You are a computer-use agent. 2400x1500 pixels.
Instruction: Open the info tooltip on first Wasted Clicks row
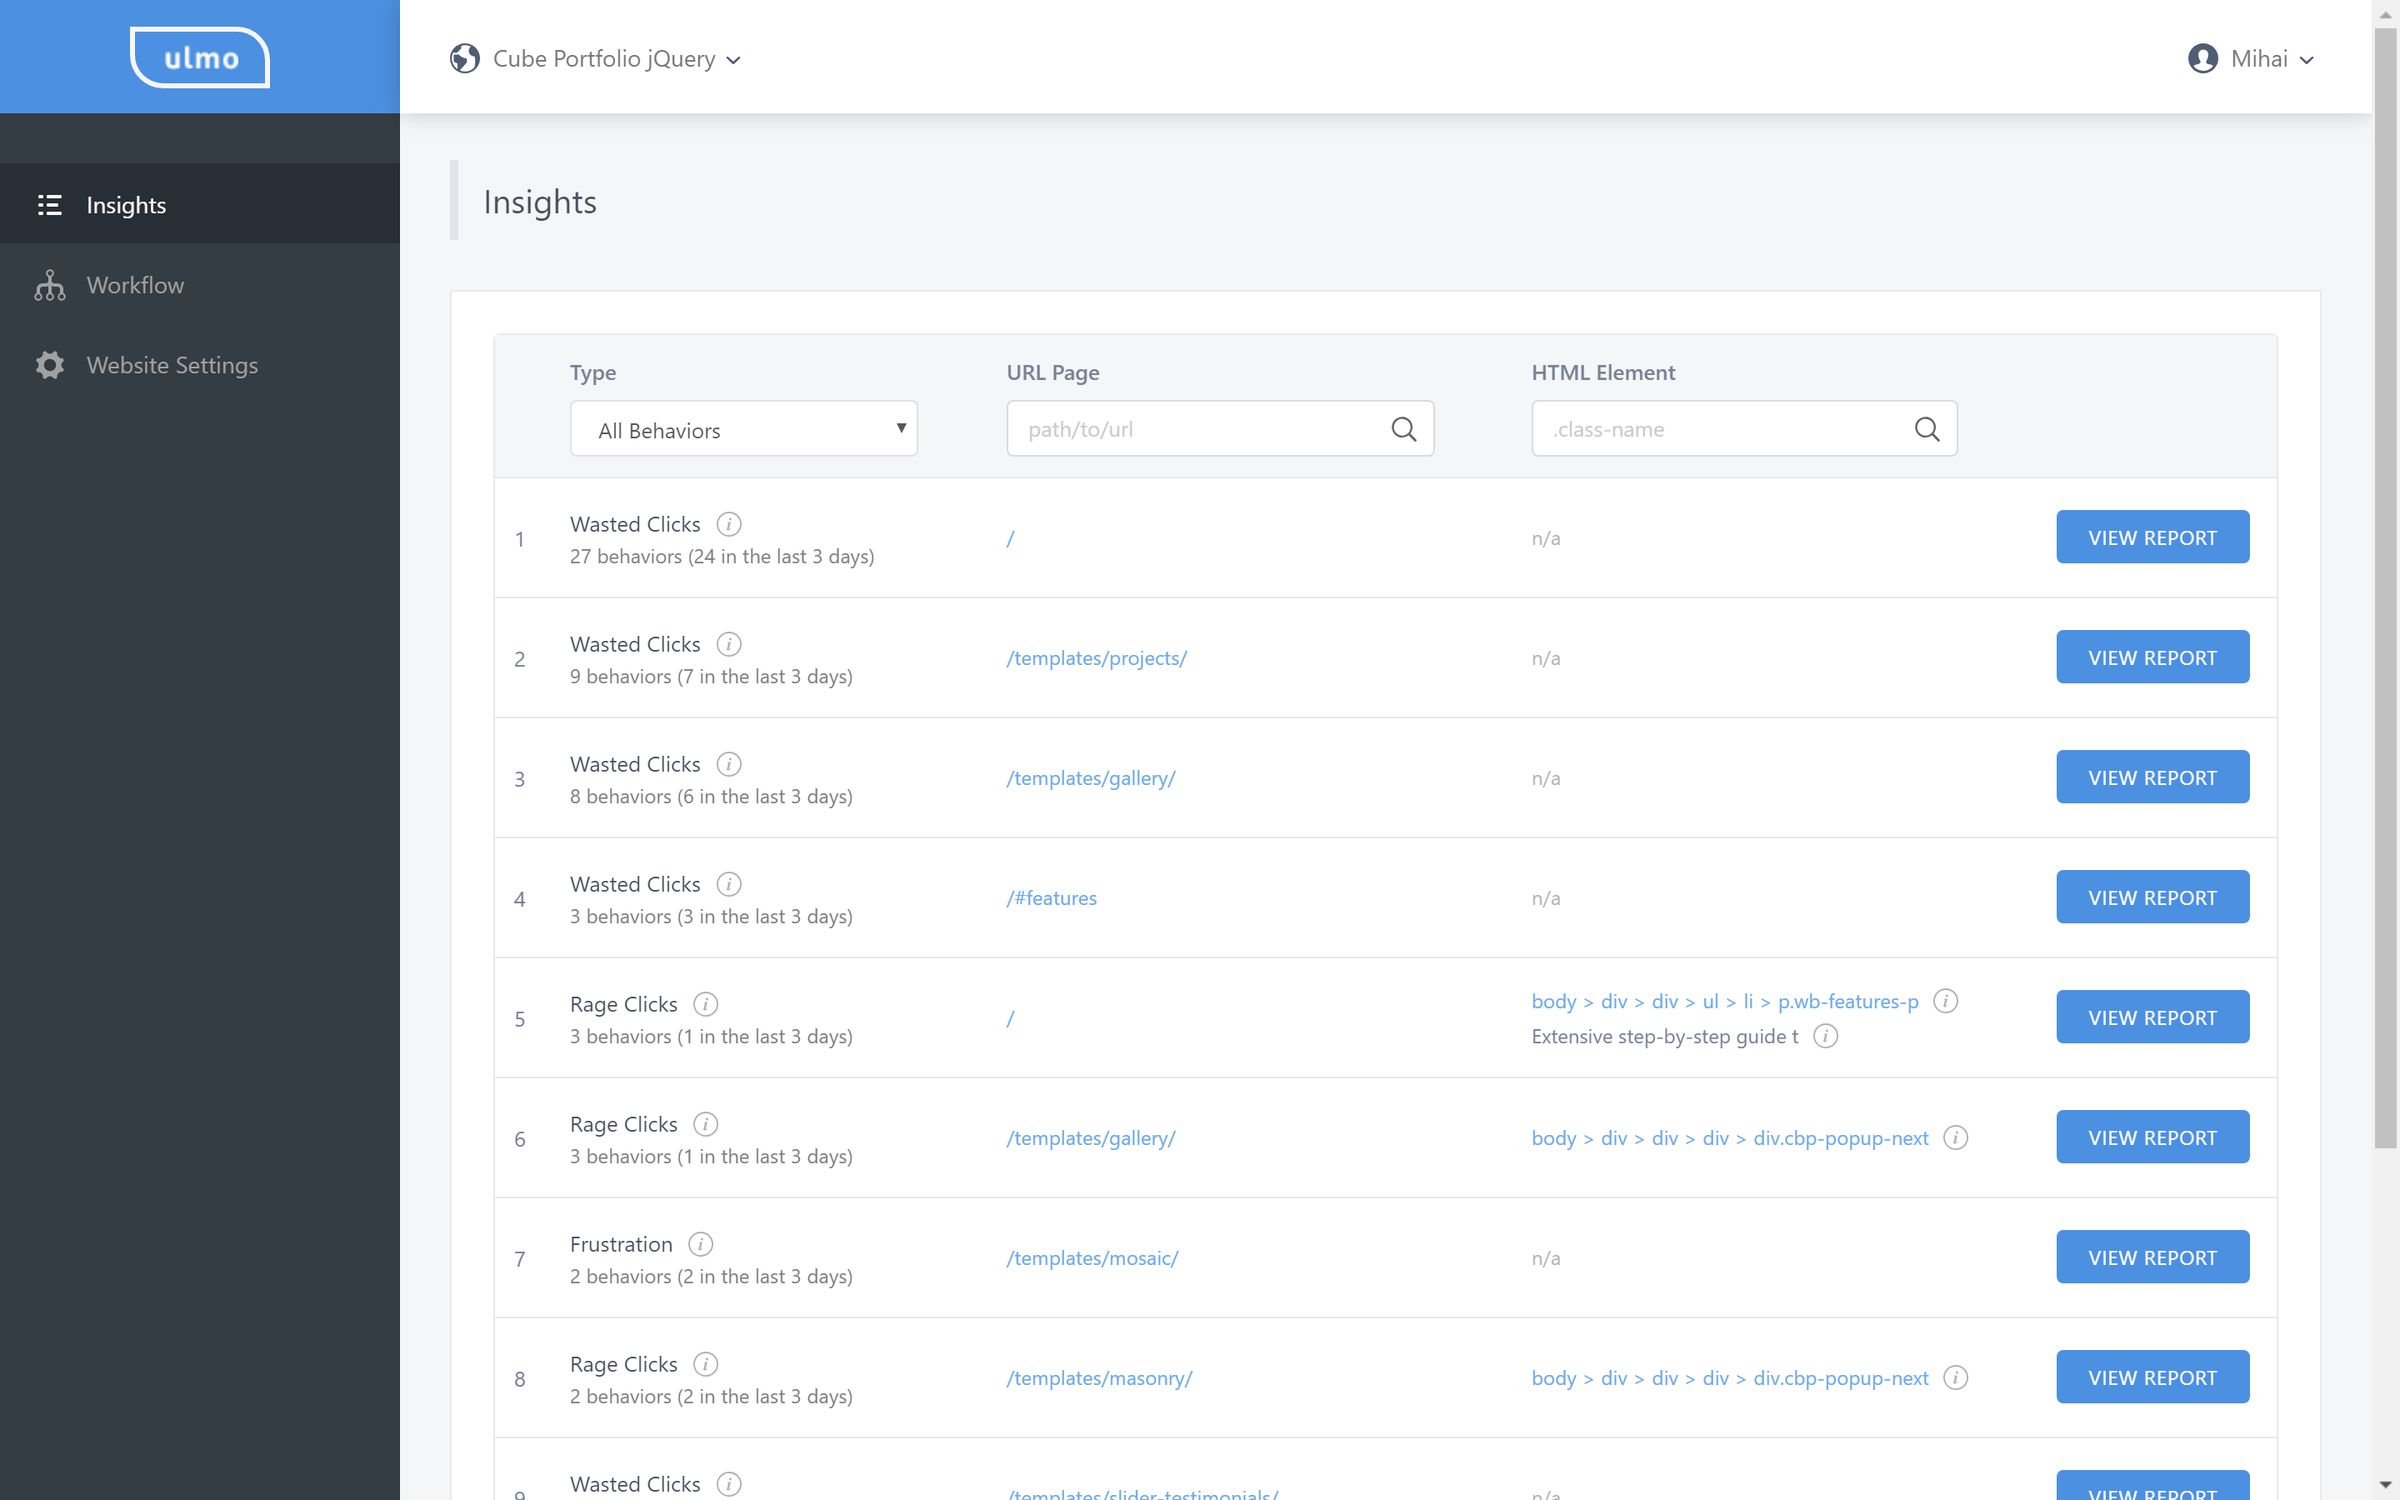point(730,523)
